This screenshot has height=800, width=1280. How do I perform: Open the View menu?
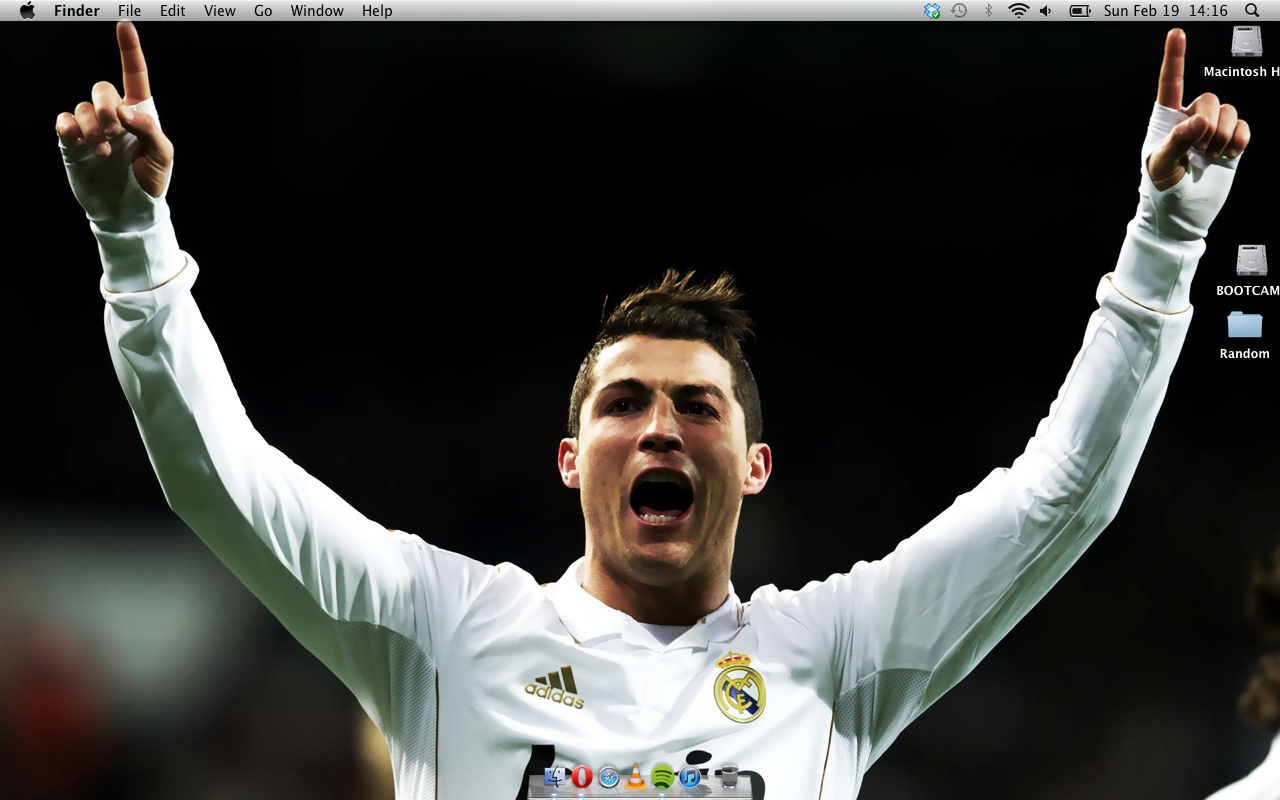click(220, 11)
